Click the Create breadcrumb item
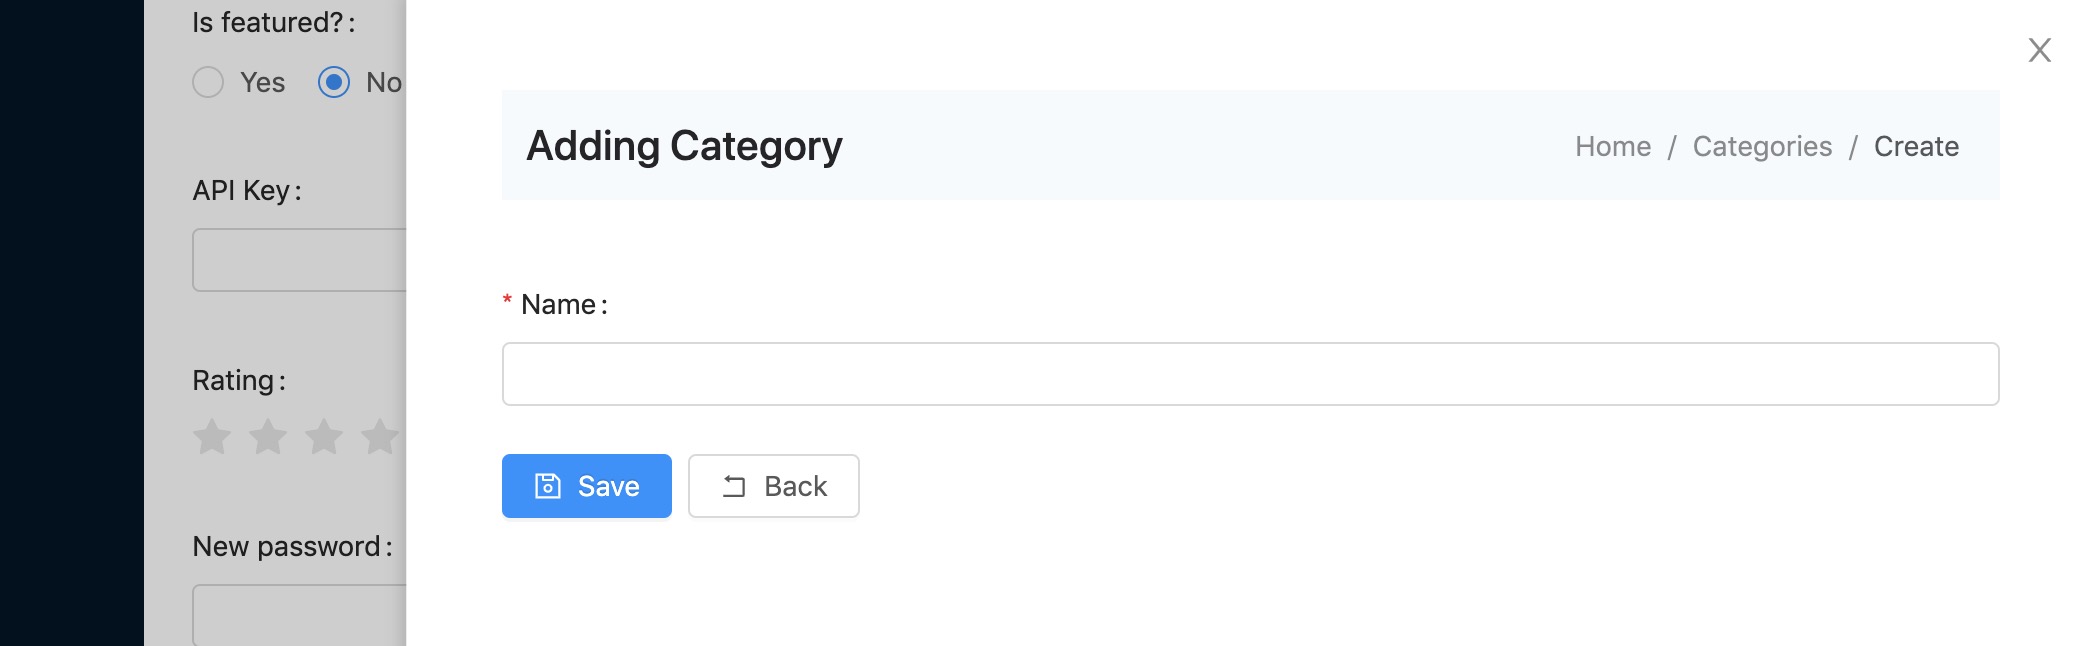2086x646 pixels. pyautogui.click(x=1916, y=146)
